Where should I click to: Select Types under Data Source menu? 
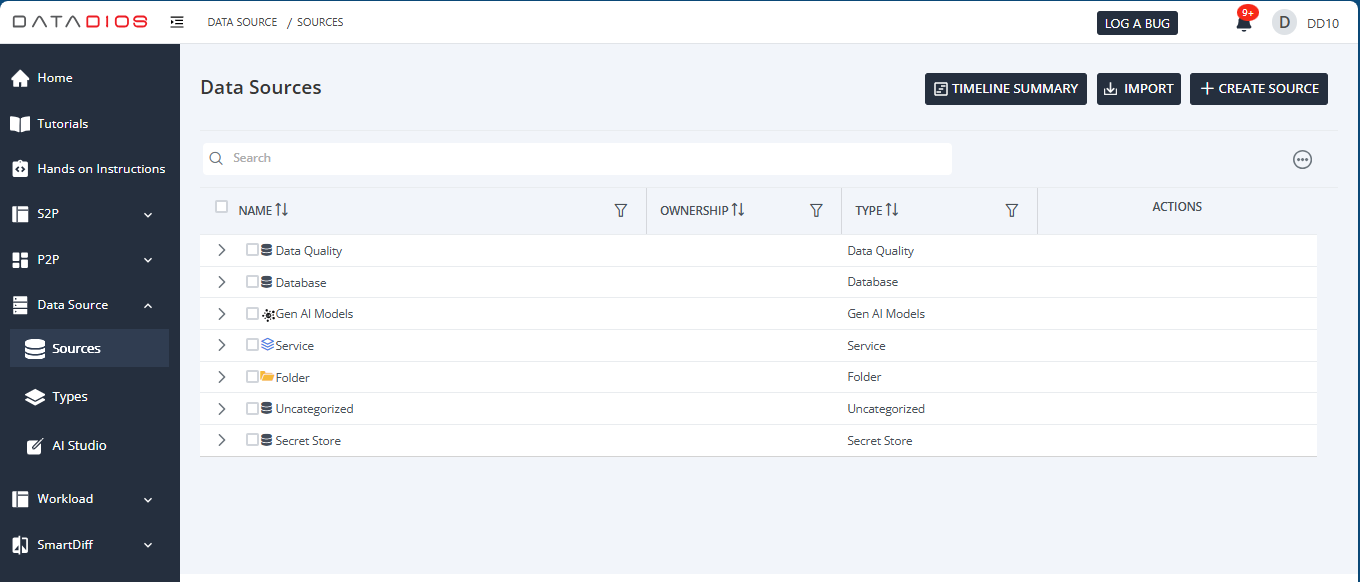pyautogui.click(x=68, y=397)
